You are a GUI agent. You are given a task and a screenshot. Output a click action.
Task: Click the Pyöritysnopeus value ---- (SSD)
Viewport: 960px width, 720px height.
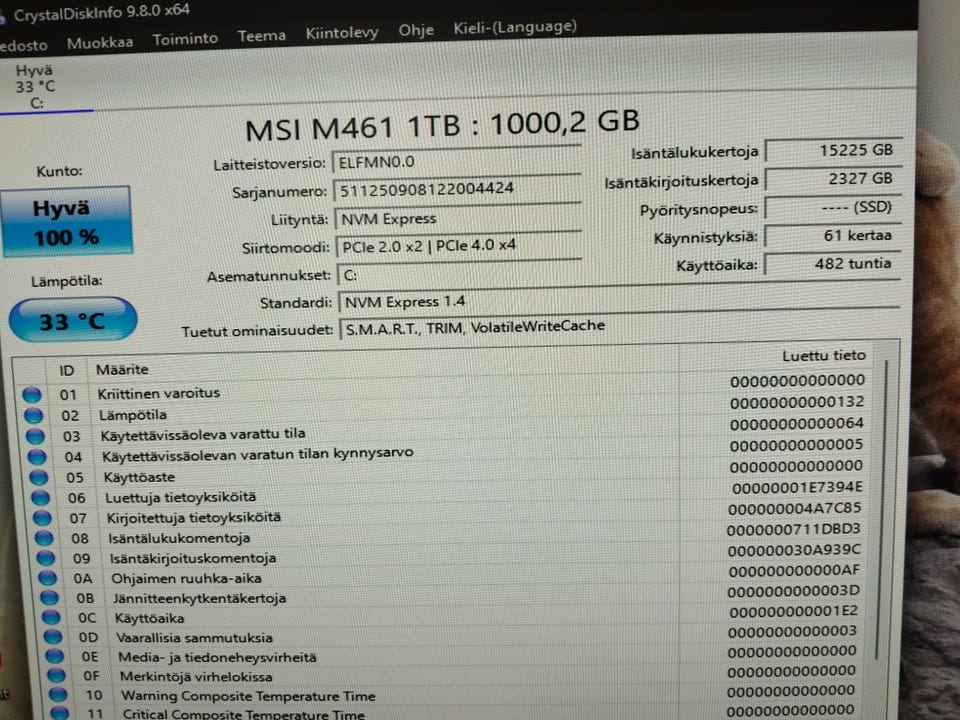(x=833, y=208)
